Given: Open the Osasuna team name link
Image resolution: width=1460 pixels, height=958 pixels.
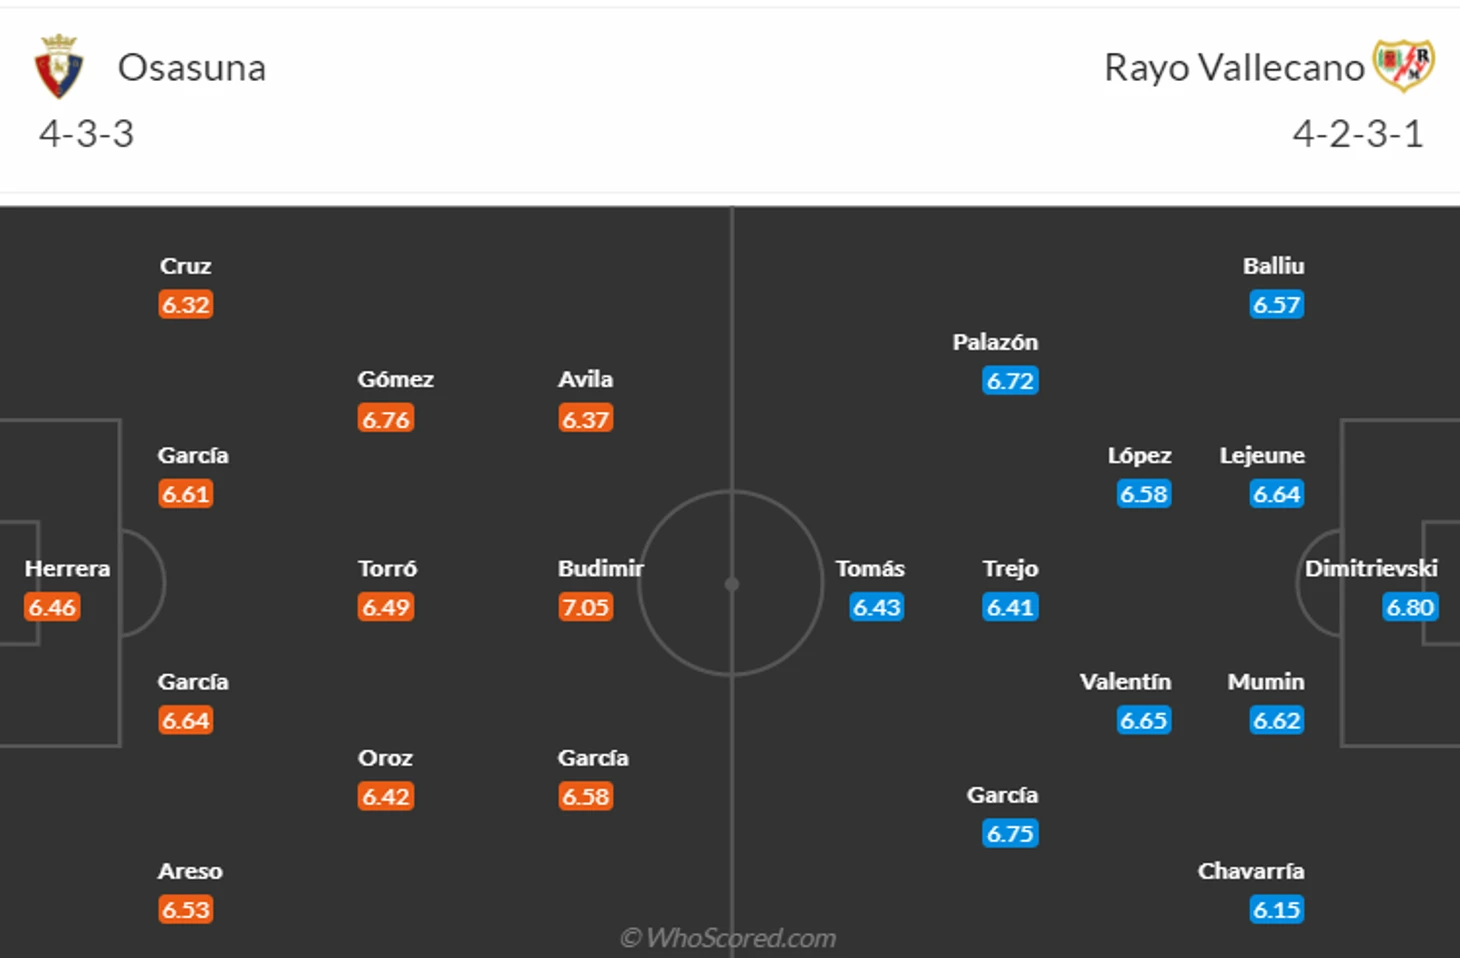Looking at the screenshot, I should 192,68.
